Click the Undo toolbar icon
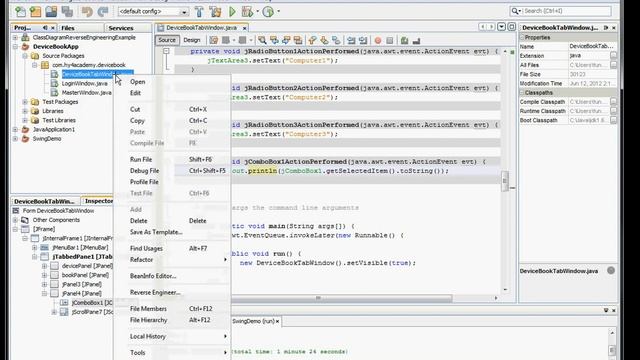The image size is (640, 360). [x=87, y=12]
